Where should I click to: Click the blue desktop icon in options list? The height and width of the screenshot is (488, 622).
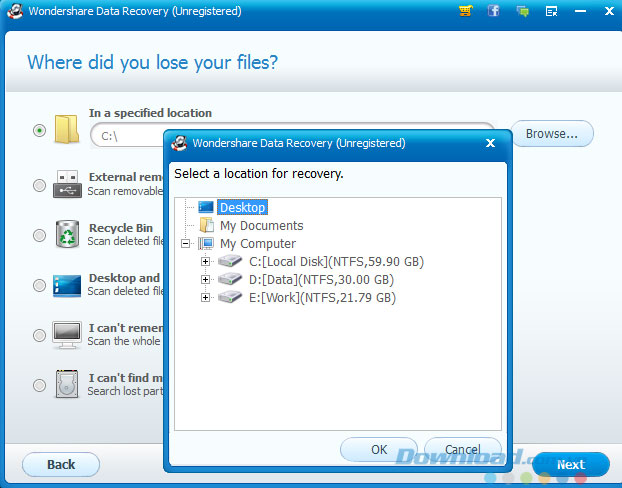coord(67,285)
